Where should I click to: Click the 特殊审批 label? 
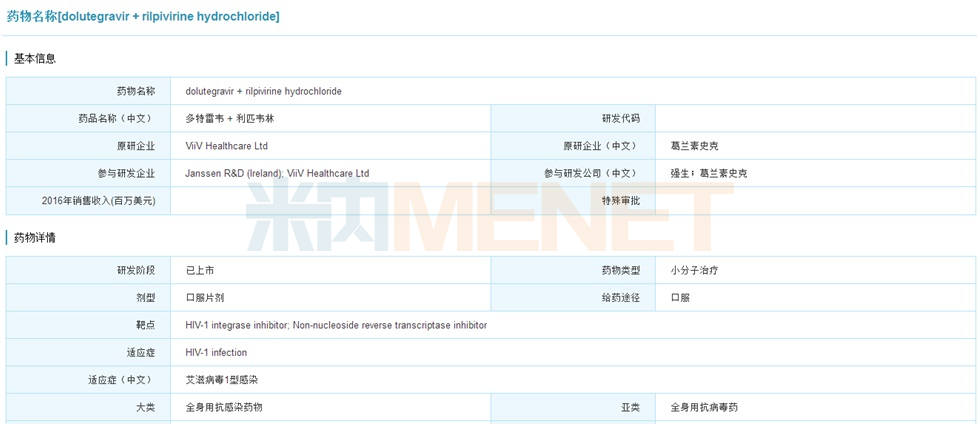click(621, 201)
